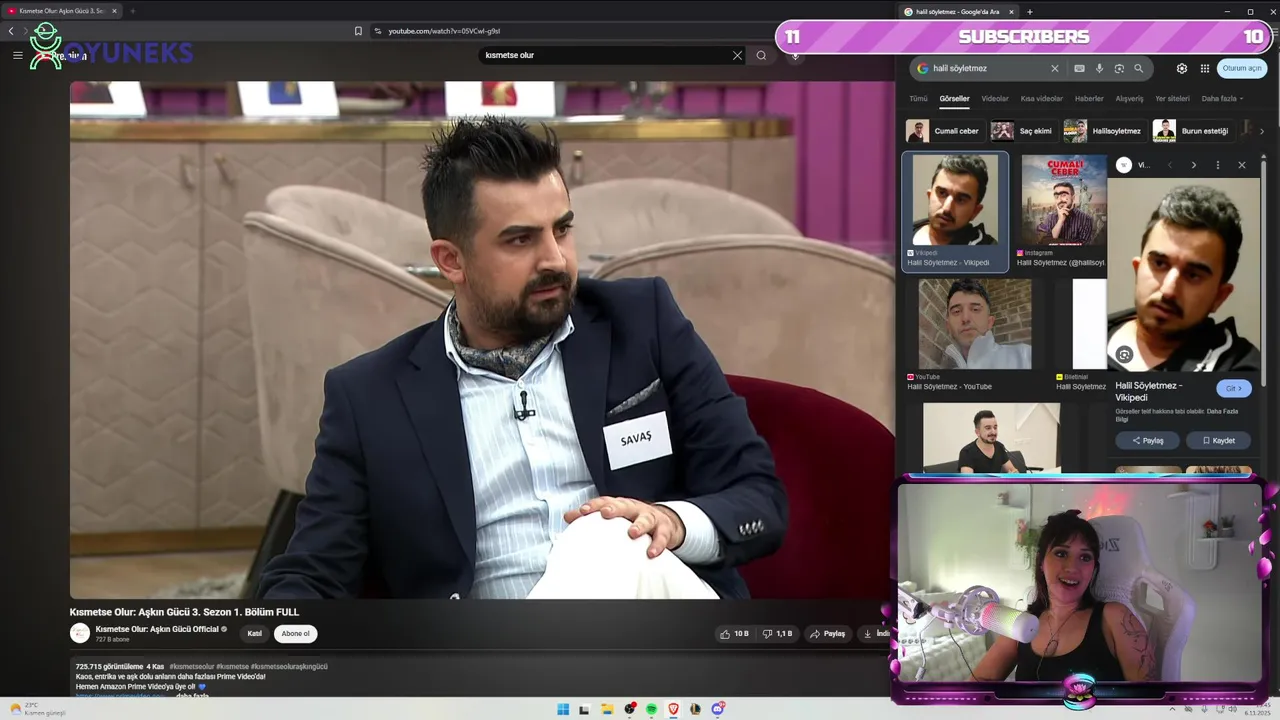Click the preview panel Paylaş button

tap(1147, 441)
